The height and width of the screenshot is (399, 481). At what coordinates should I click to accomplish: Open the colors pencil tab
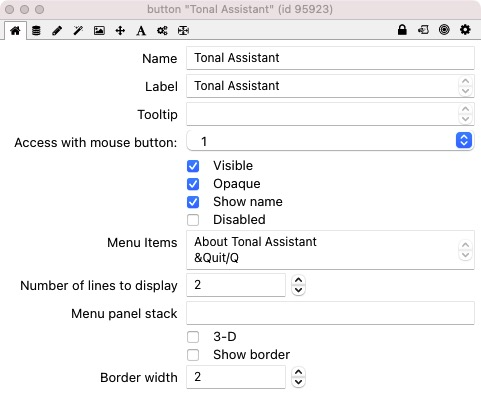pyautogui.click(x=57, y=31)
